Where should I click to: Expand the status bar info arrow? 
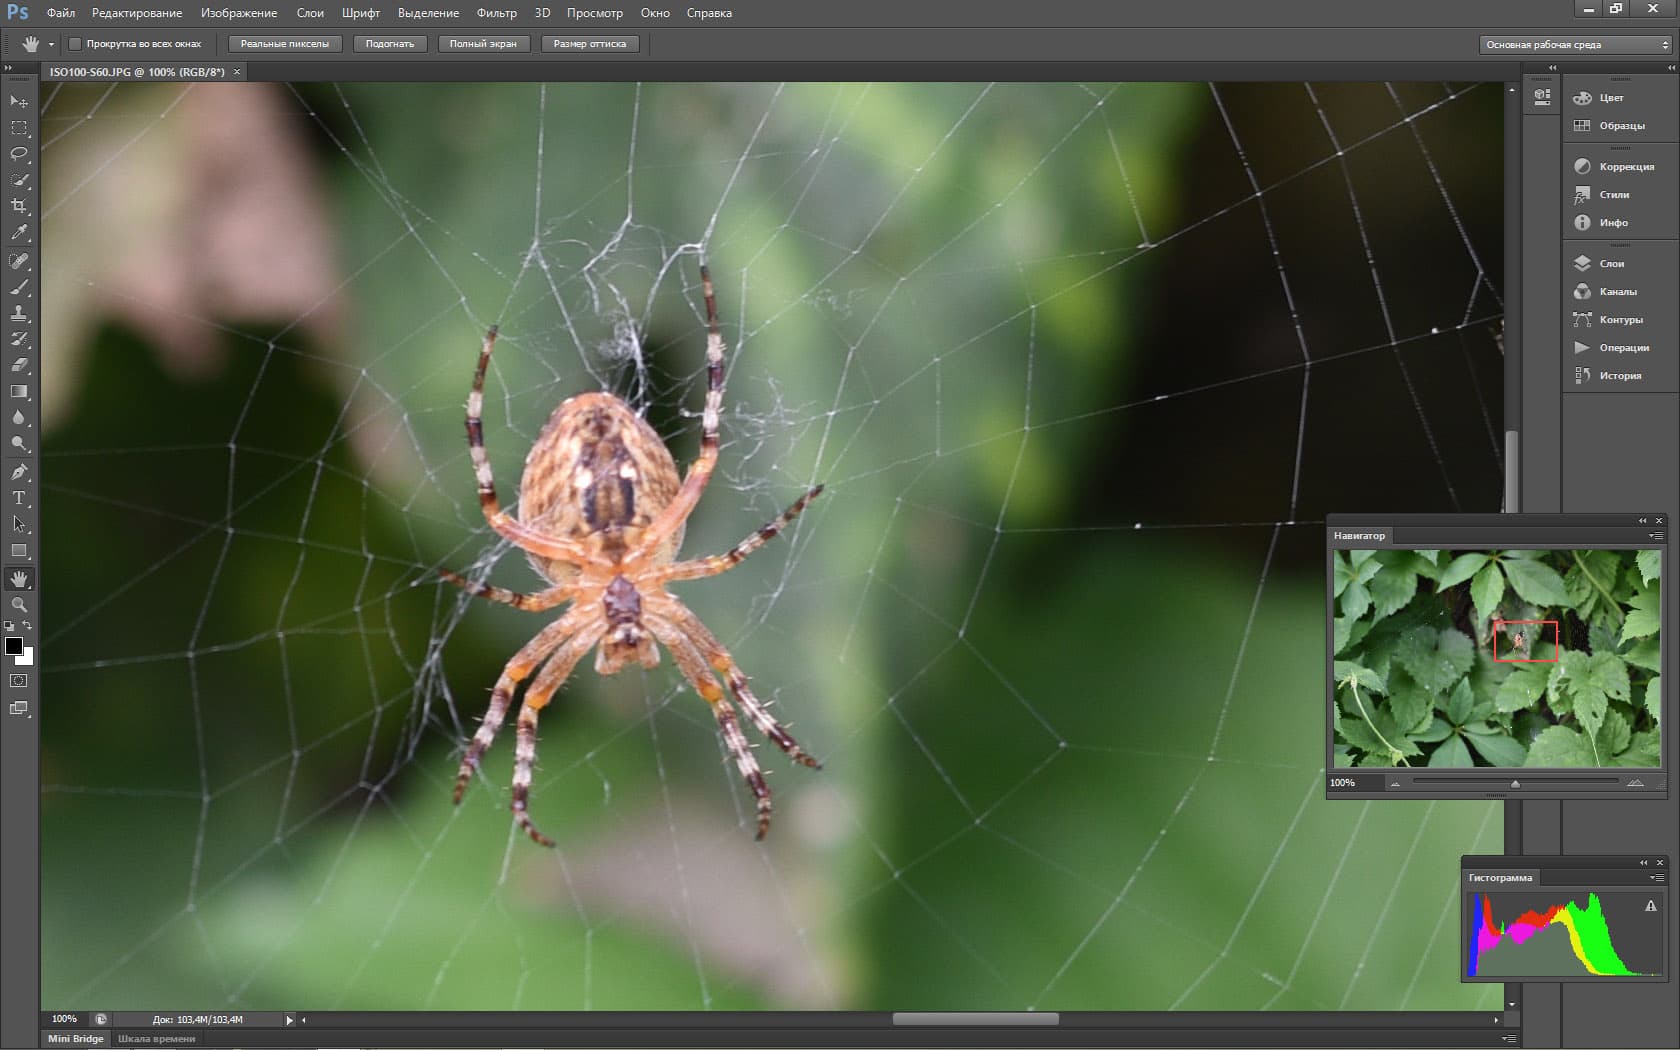coord(290,1020)
